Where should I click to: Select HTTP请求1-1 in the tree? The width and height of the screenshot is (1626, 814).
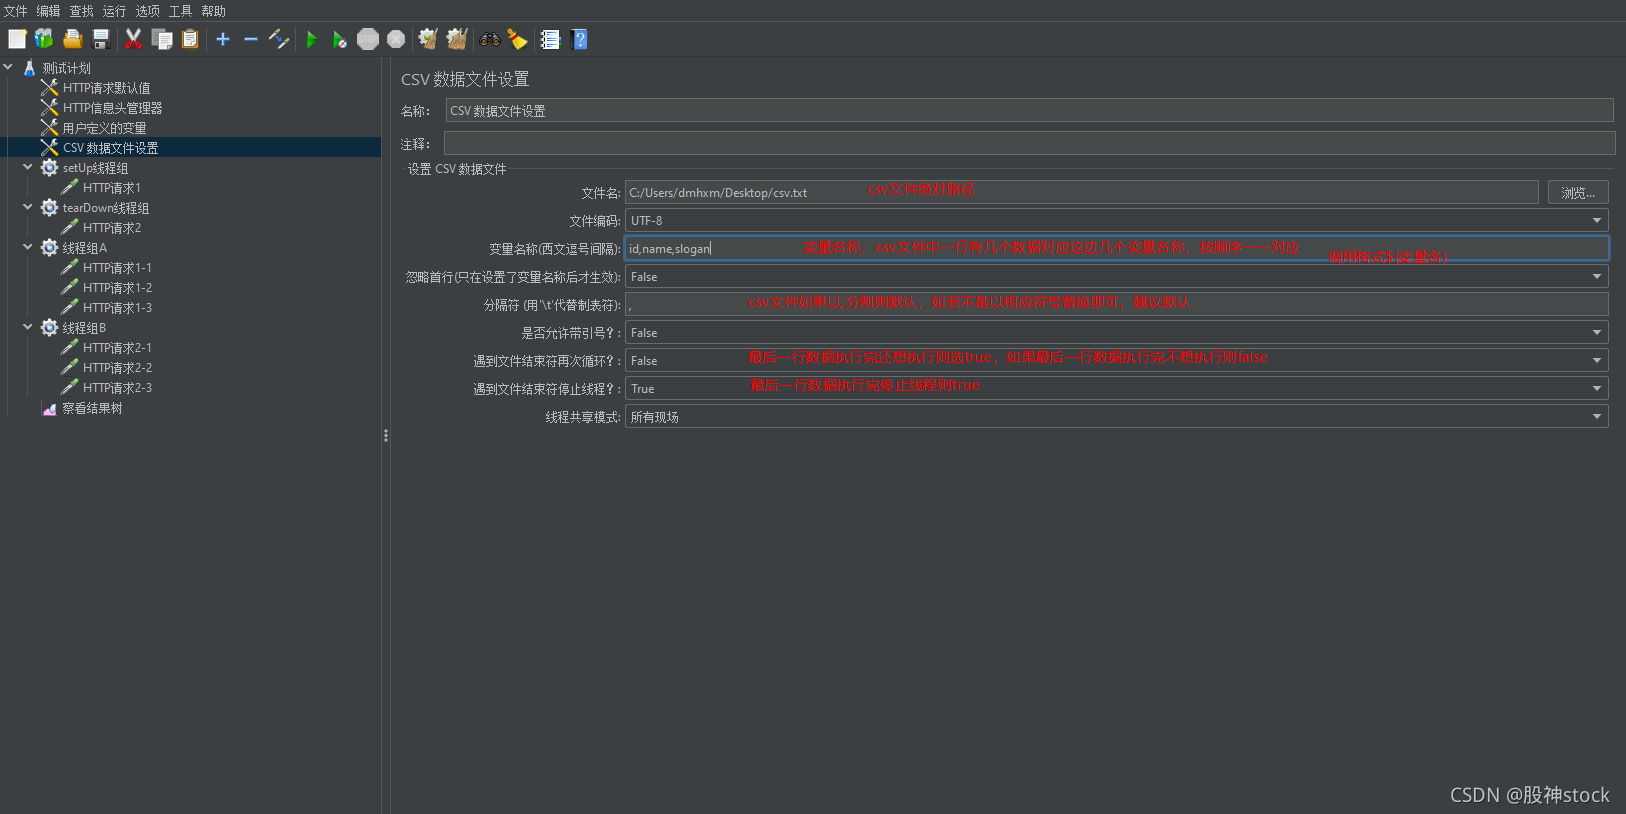click(117, 267)
